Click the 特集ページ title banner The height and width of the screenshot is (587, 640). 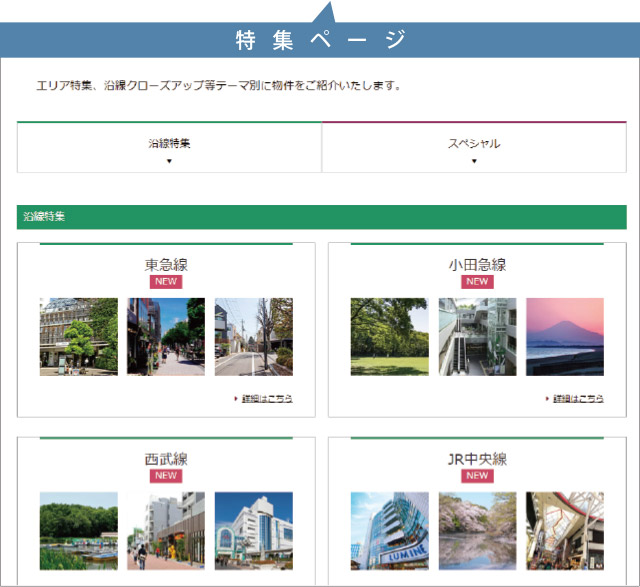coord(320,40)
